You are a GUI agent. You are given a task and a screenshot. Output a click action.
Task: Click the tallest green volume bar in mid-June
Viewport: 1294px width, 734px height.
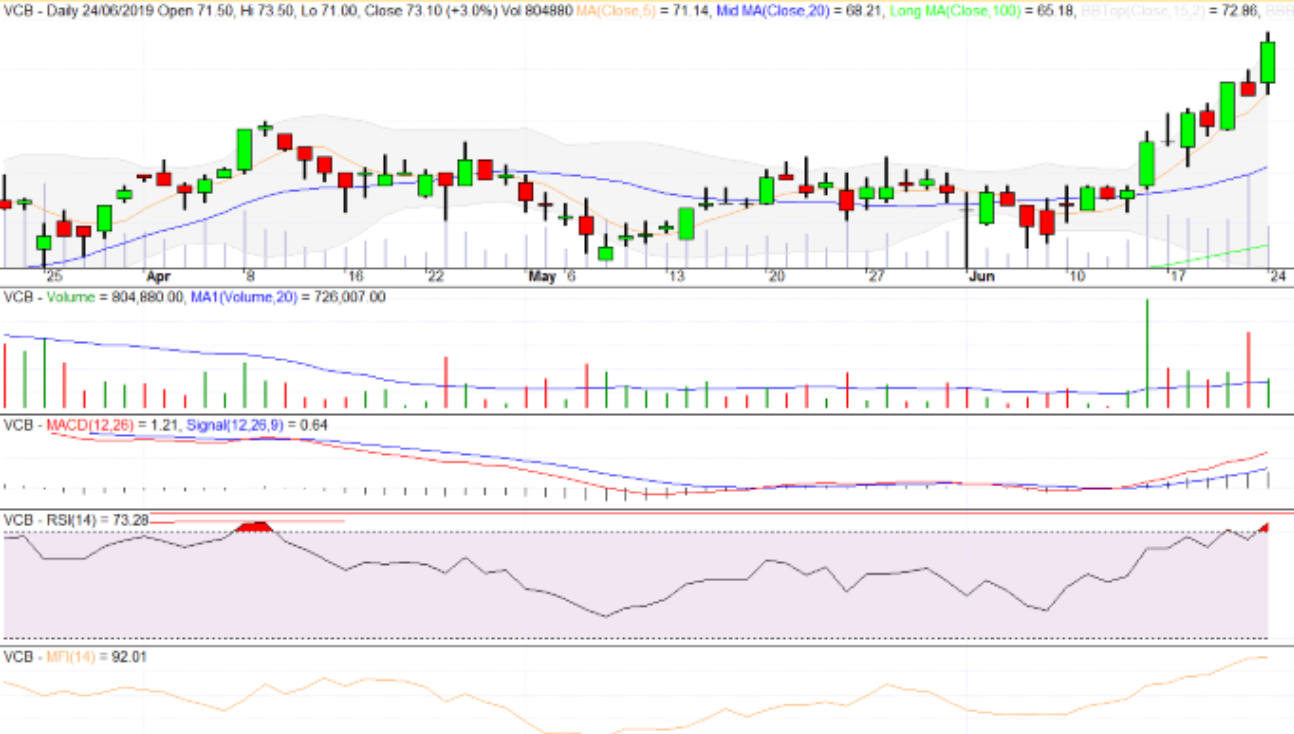coord(1147,353)
